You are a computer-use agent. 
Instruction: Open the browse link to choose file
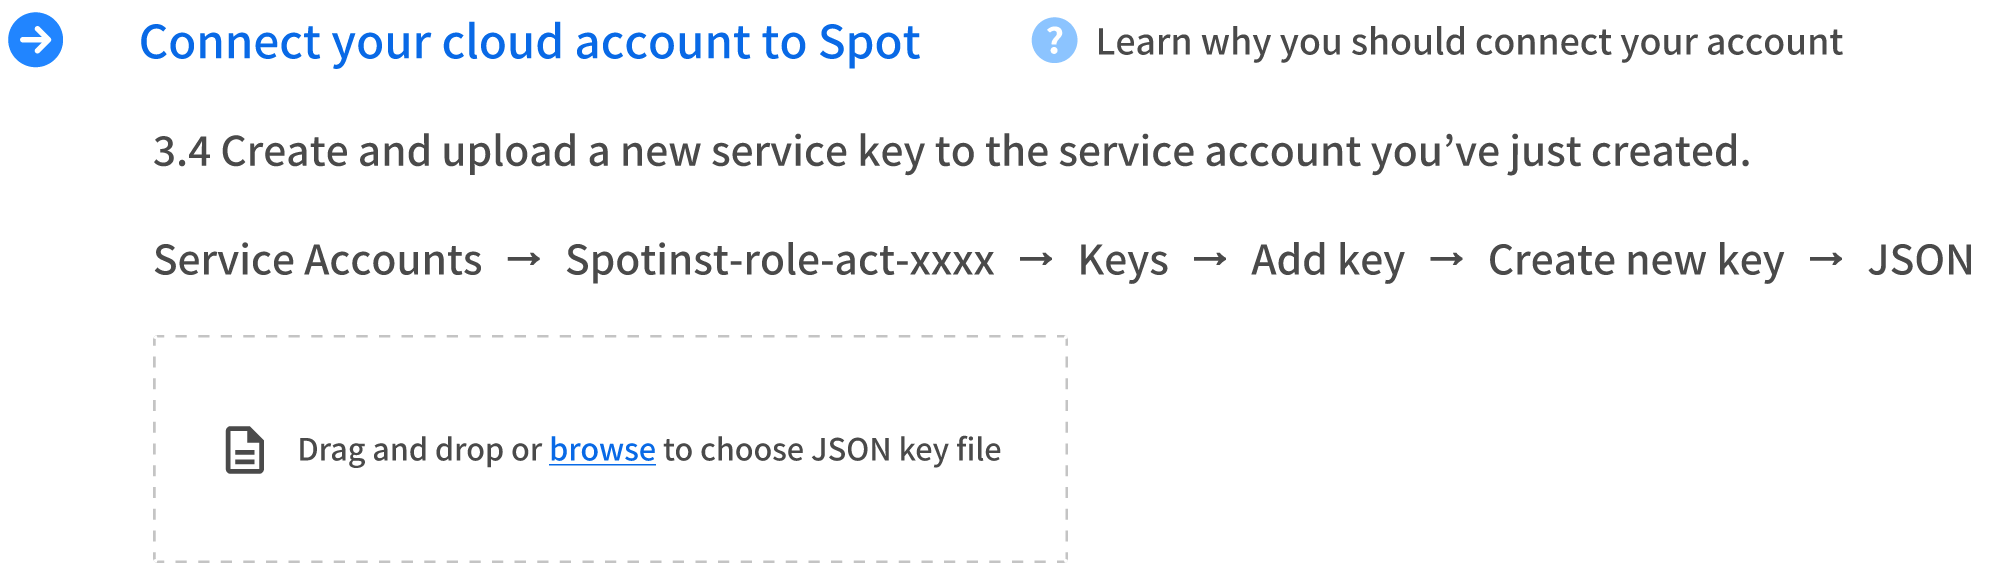click(602, 450)
